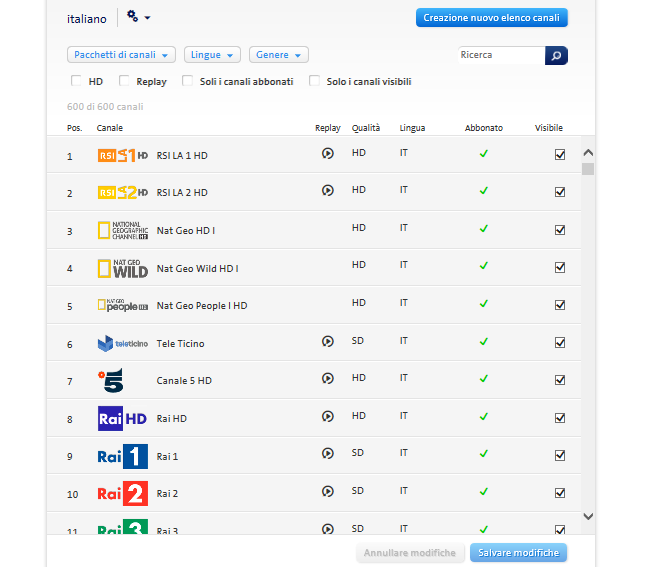Click the Salvare modifiche button
The image size is (652, 567).
pyautogui.click(x=518, y=553)
